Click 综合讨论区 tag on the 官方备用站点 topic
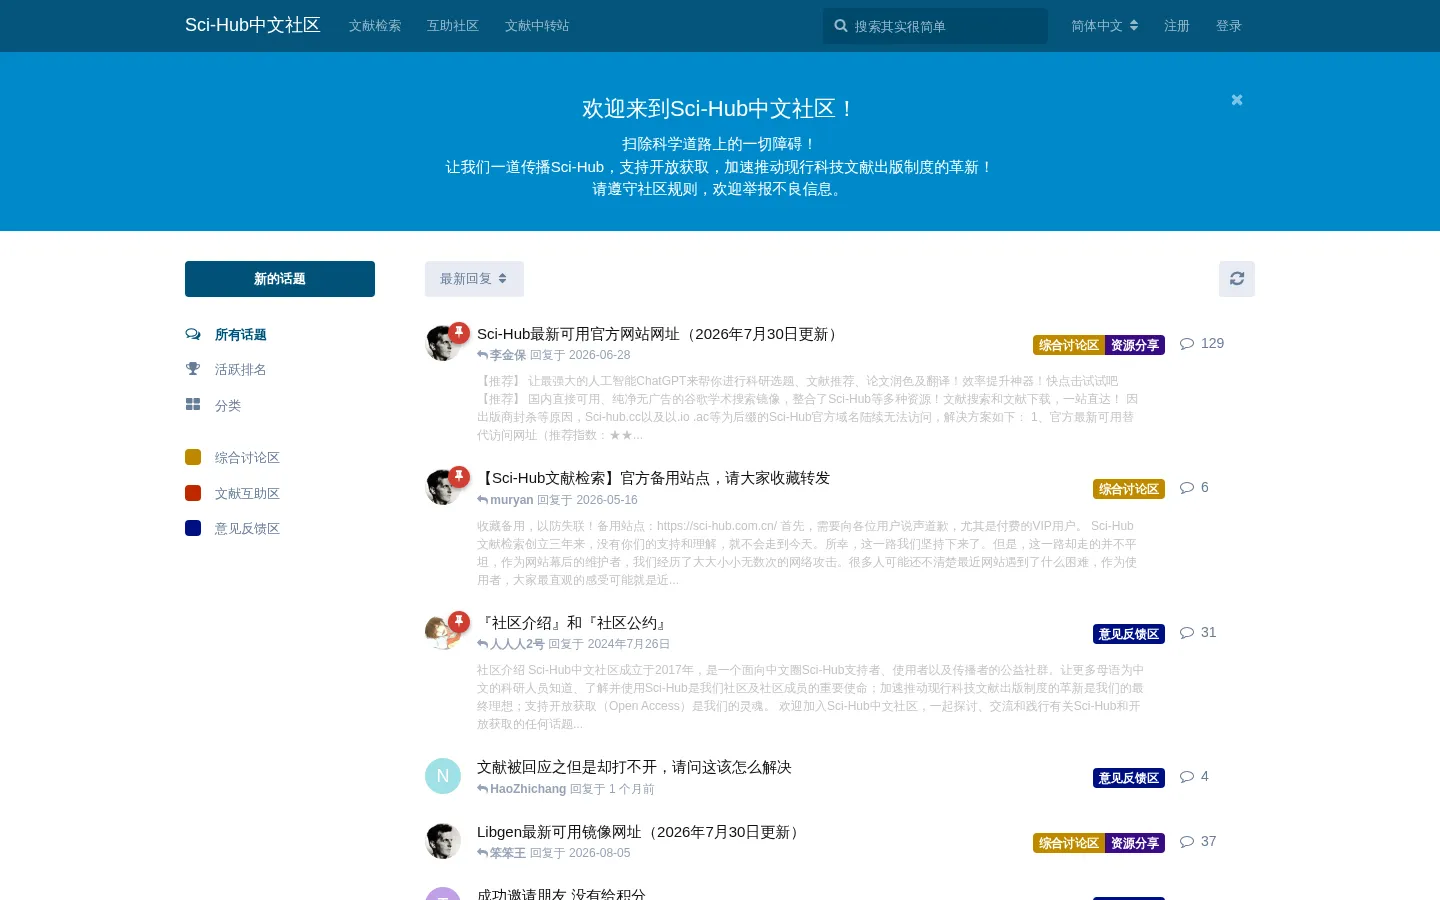The height and width of the screenshot is (900, 1440). pyautogui.click(x=1129, y=489)
